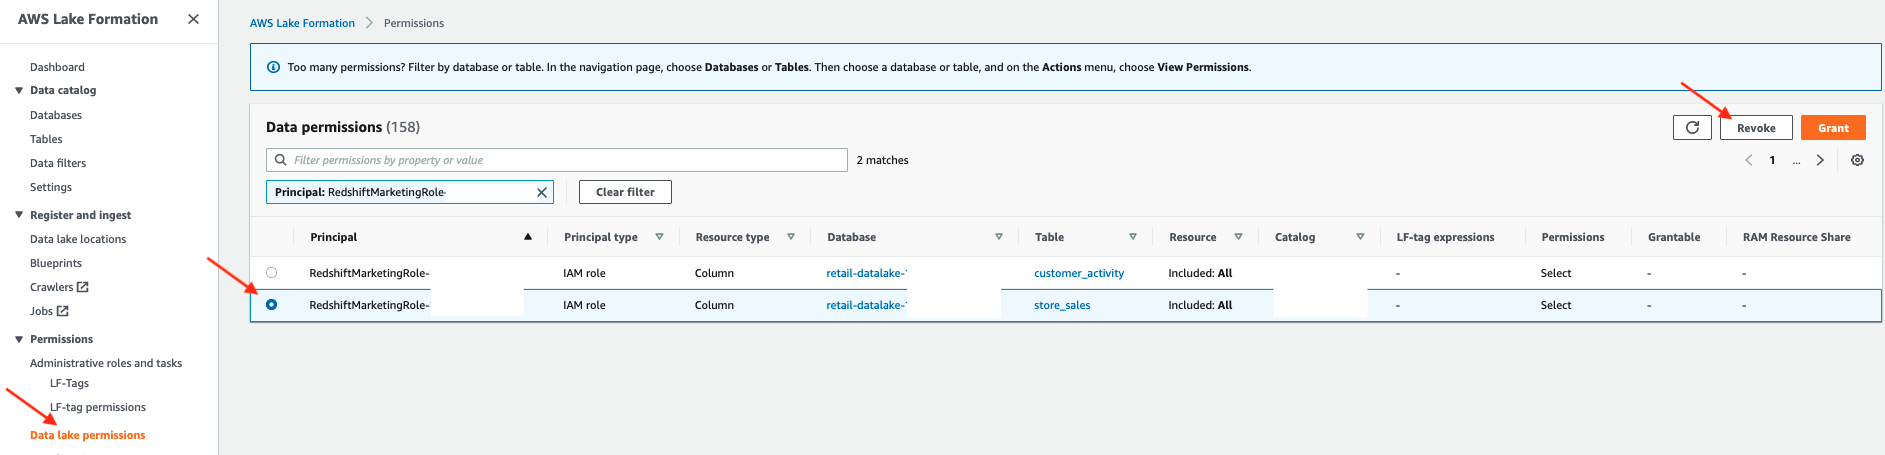
Task: Open the Database column filter dropdown
Action: point(998,237)
